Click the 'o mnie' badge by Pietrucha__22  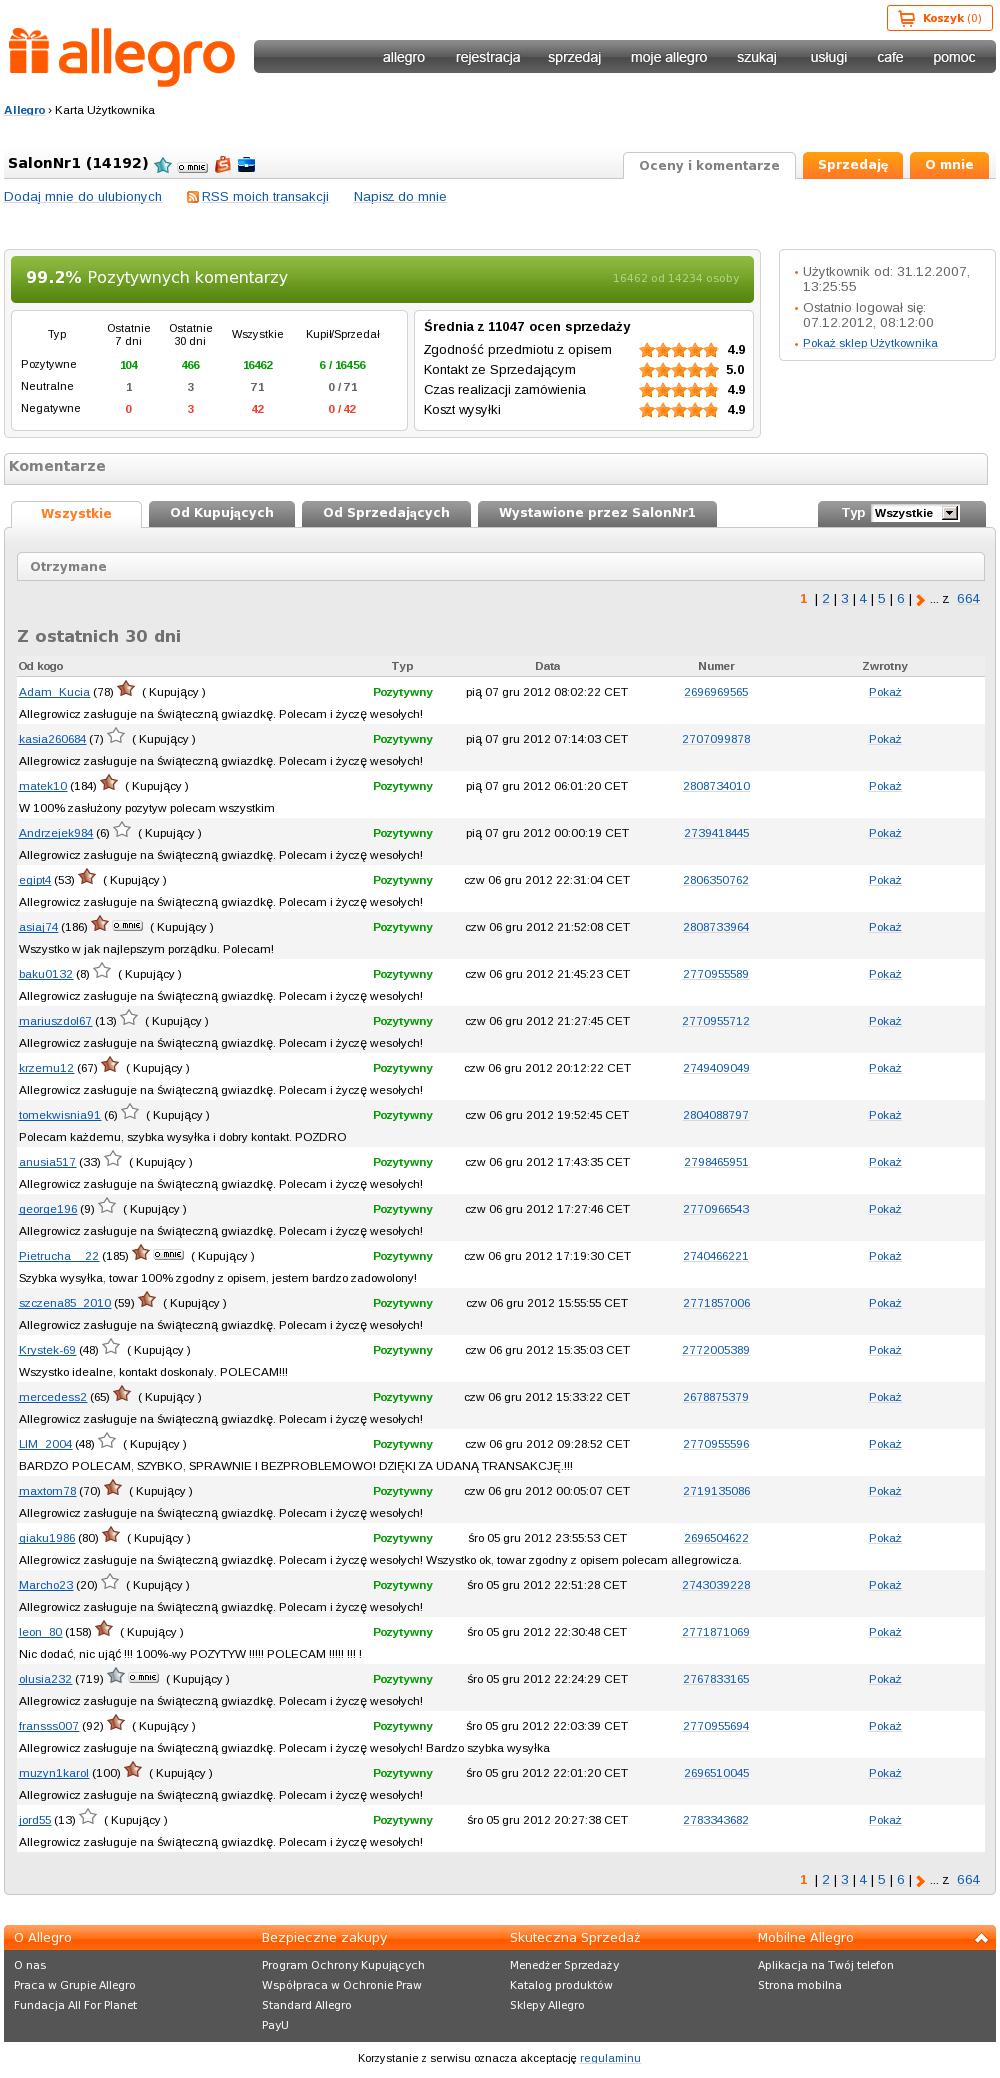point(168,1255)
